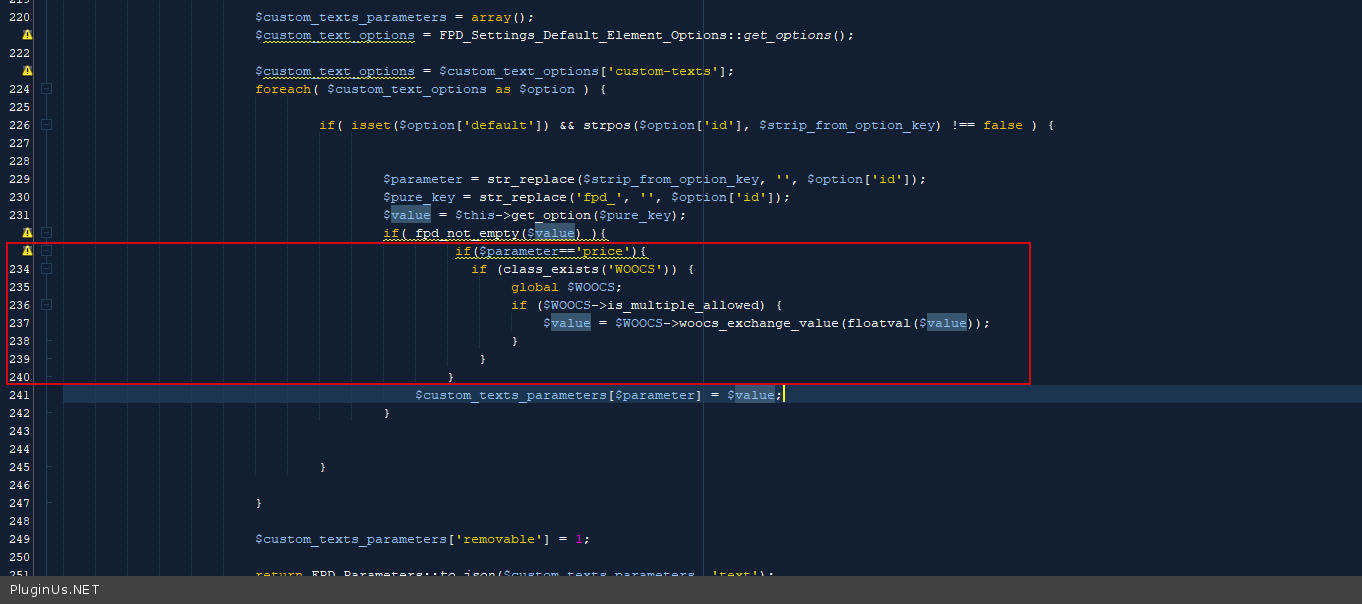Image resolution: width=1362 pixels, height=604 pixels.
Task: Fold the $parameter=='price' block in the gutter
Action: click(x=46, y=251)
